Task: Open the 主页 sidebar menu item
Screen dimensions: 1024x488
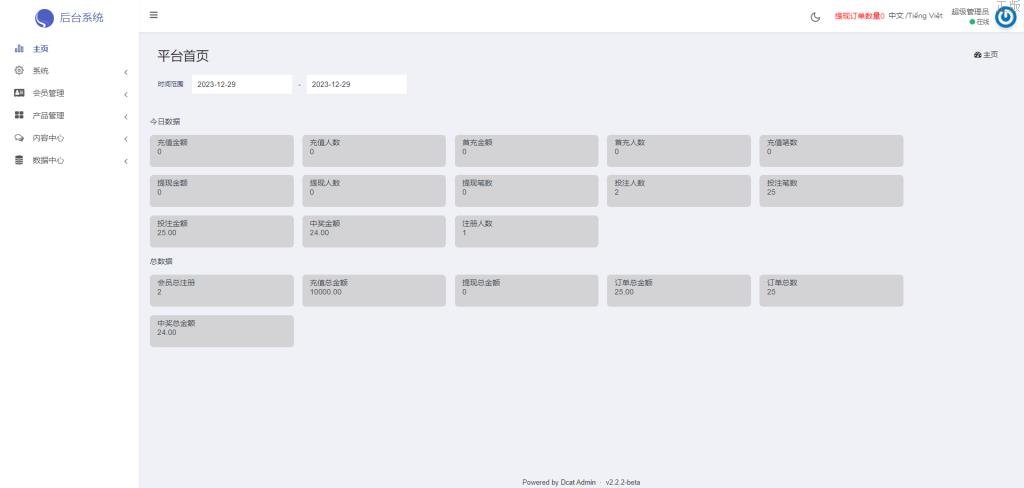Action: tap(41, 49)
